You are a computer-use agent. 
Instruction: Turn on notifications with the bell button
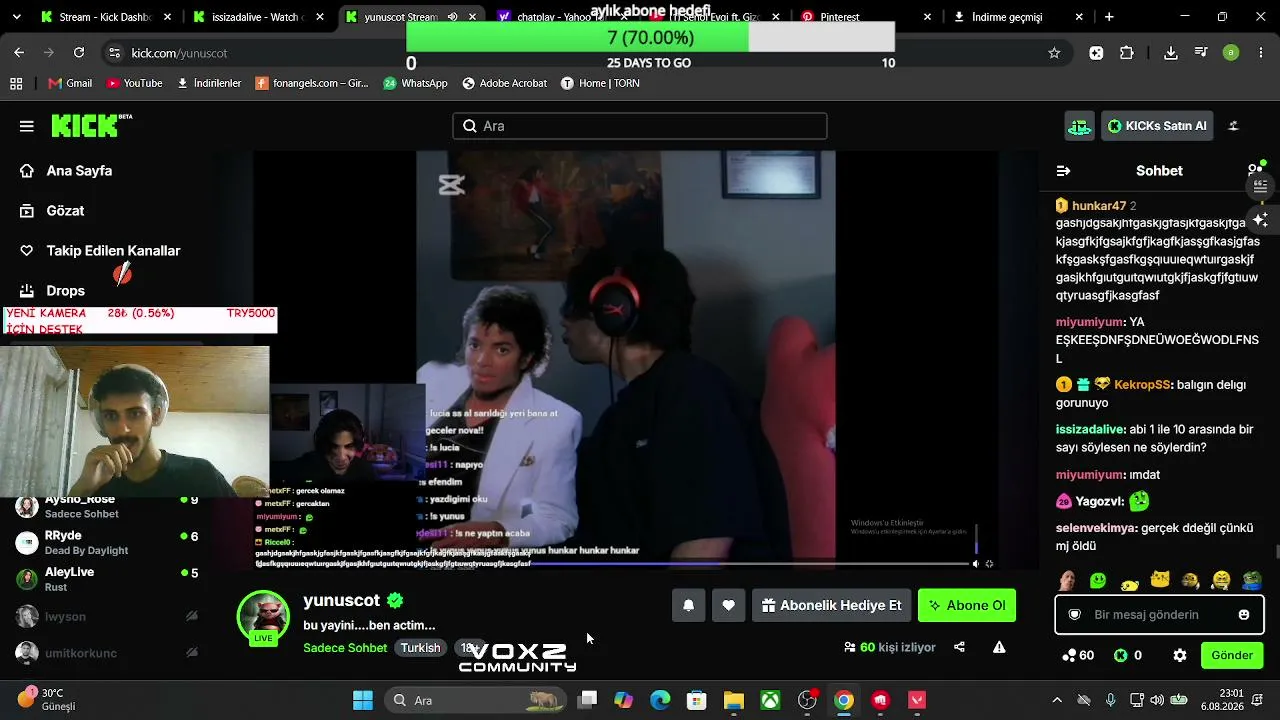pyautogui.click(x=689, y=605)
